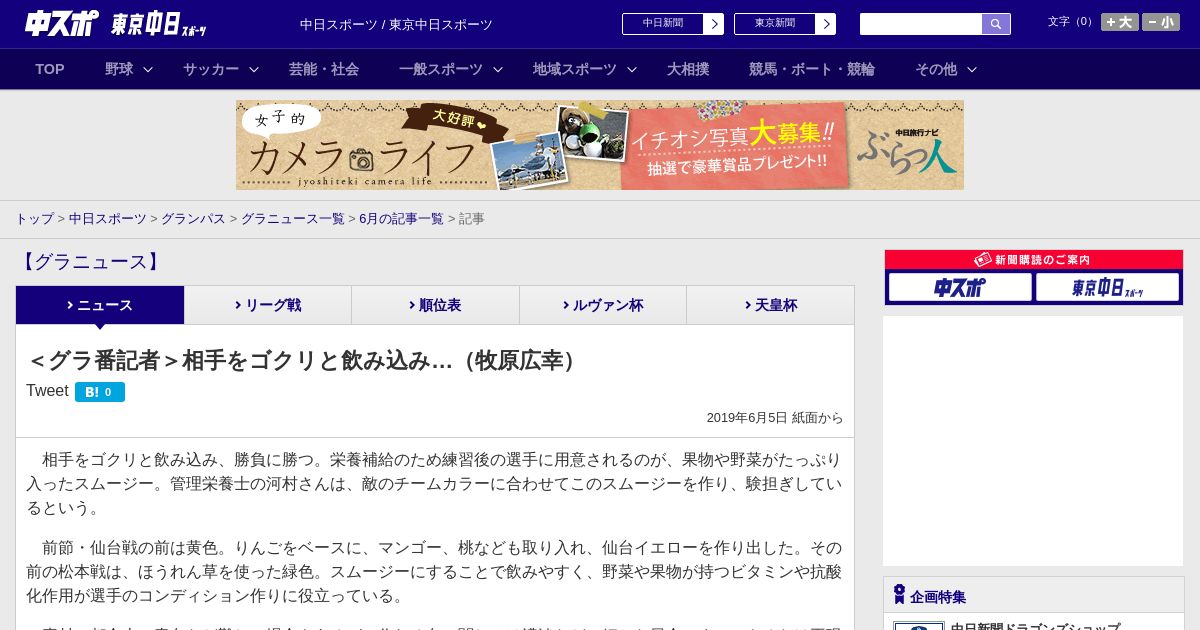Screen dimensions: 1200x630
Task: Open 東京新聞 link button
Action: pyautogui.click(x=775, y=24)
